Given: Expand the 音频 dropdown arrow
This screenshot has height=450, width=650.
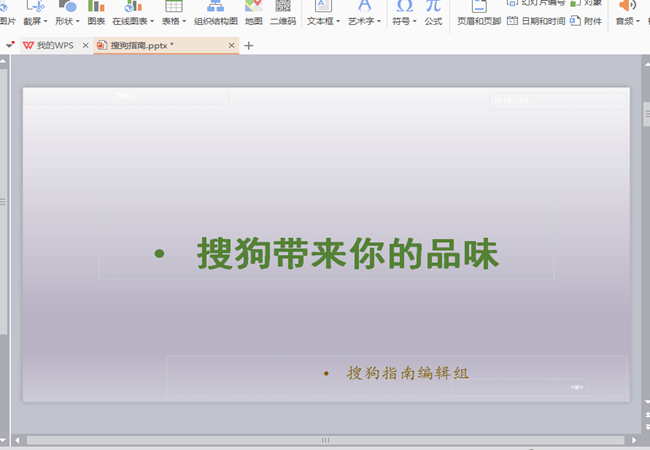Looking at the screenshot, I should click(x=638, y=22).
